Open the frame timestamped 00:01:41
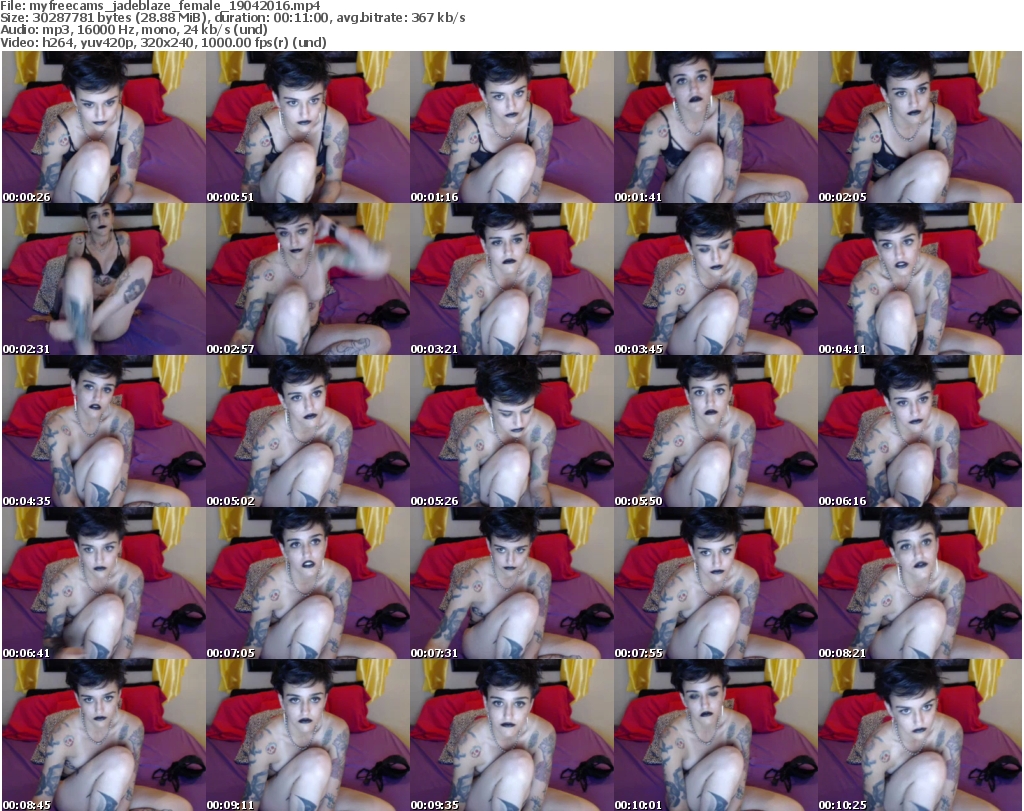Screen dimensions: 1024x811 point(716,127)
